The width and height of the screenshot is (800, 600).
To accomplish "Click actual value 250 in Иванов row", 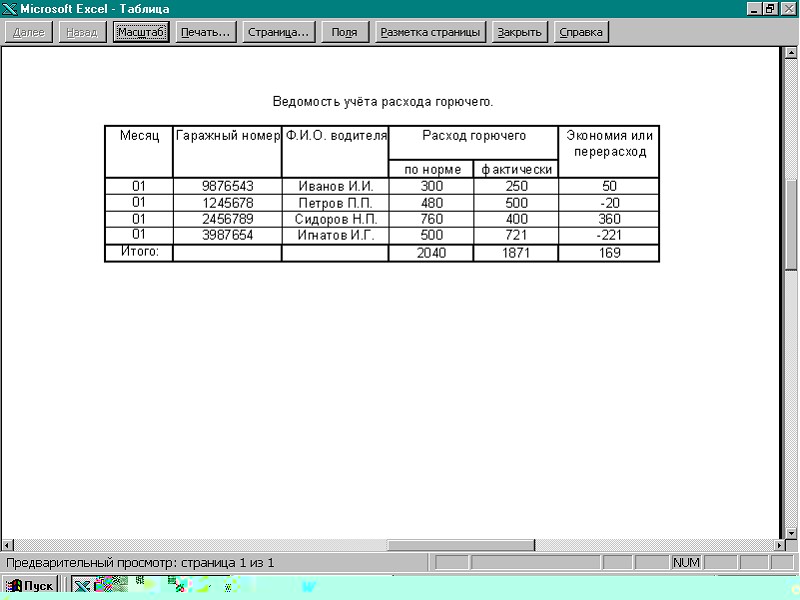I will [x=516, y=186].
